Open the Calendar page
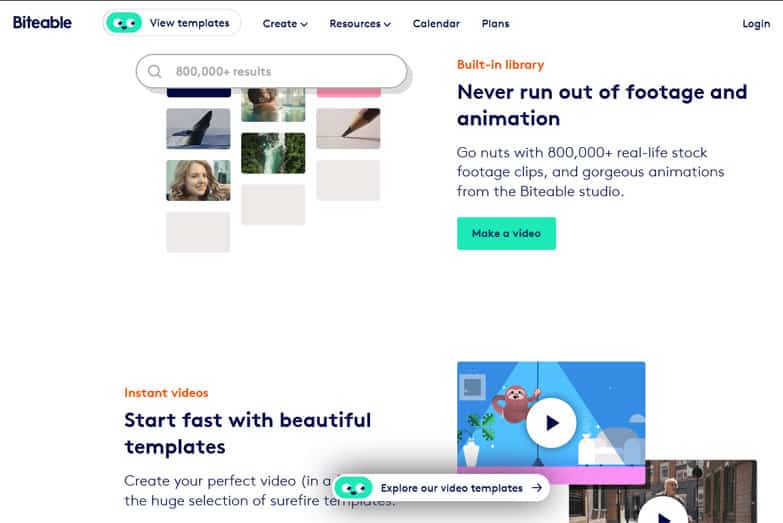 point(436,23)
